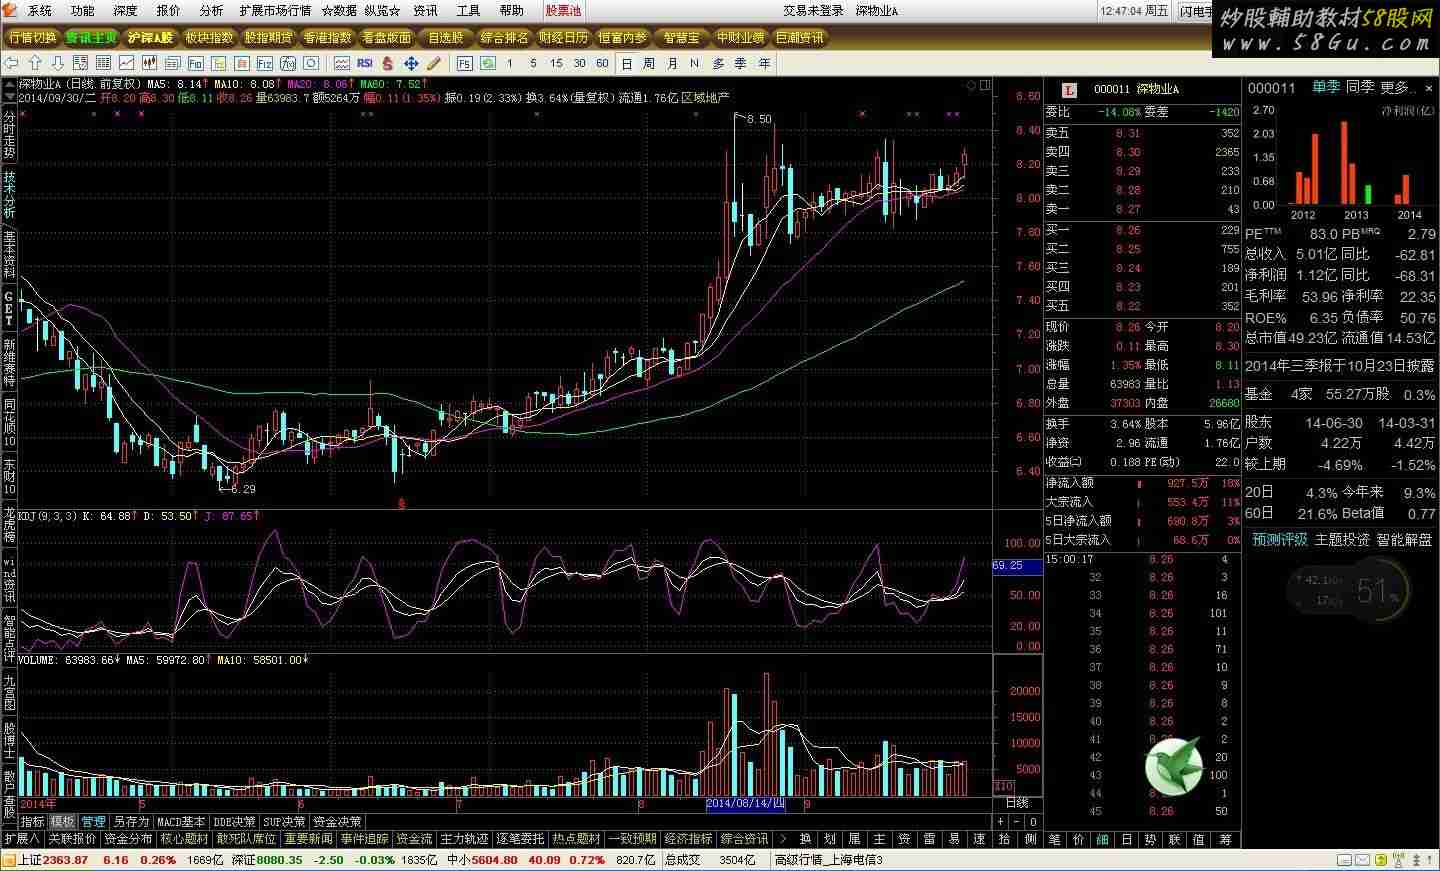Click the four-way move arrows icon
The width and height of the screenshot is (1440, 871).
tap(411, 63)
